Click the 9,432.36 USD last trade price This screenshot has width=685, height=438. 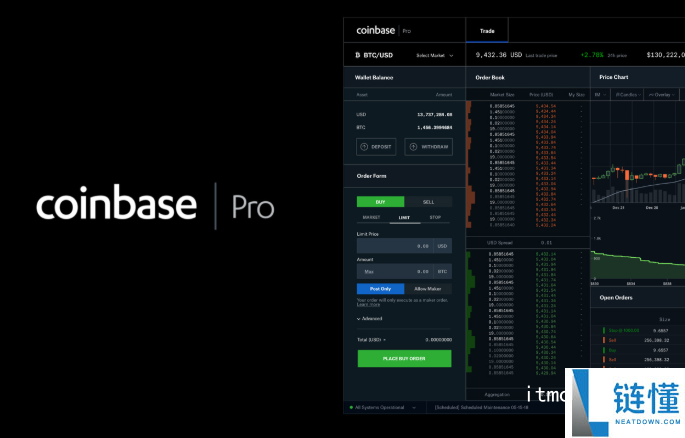click(x=498, y=55)
